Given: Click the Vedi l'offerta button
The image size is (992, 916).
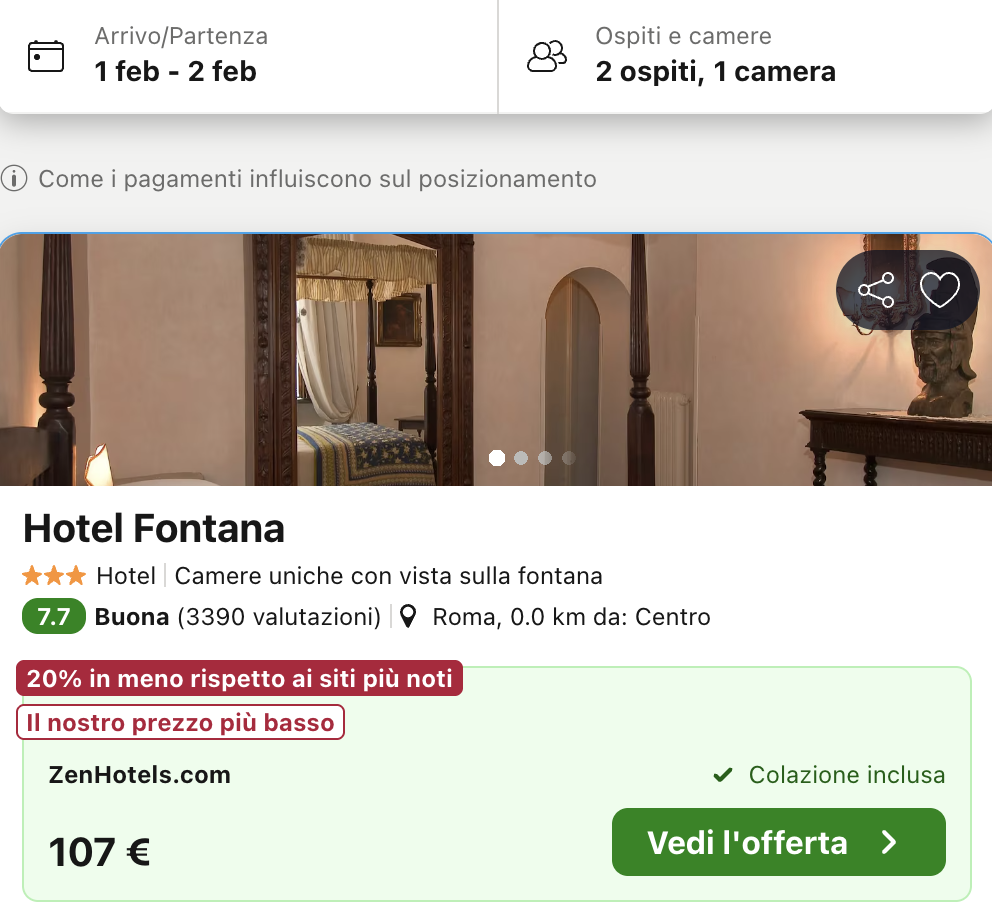Looking at the screenshot, I should (x=778, y=842).
